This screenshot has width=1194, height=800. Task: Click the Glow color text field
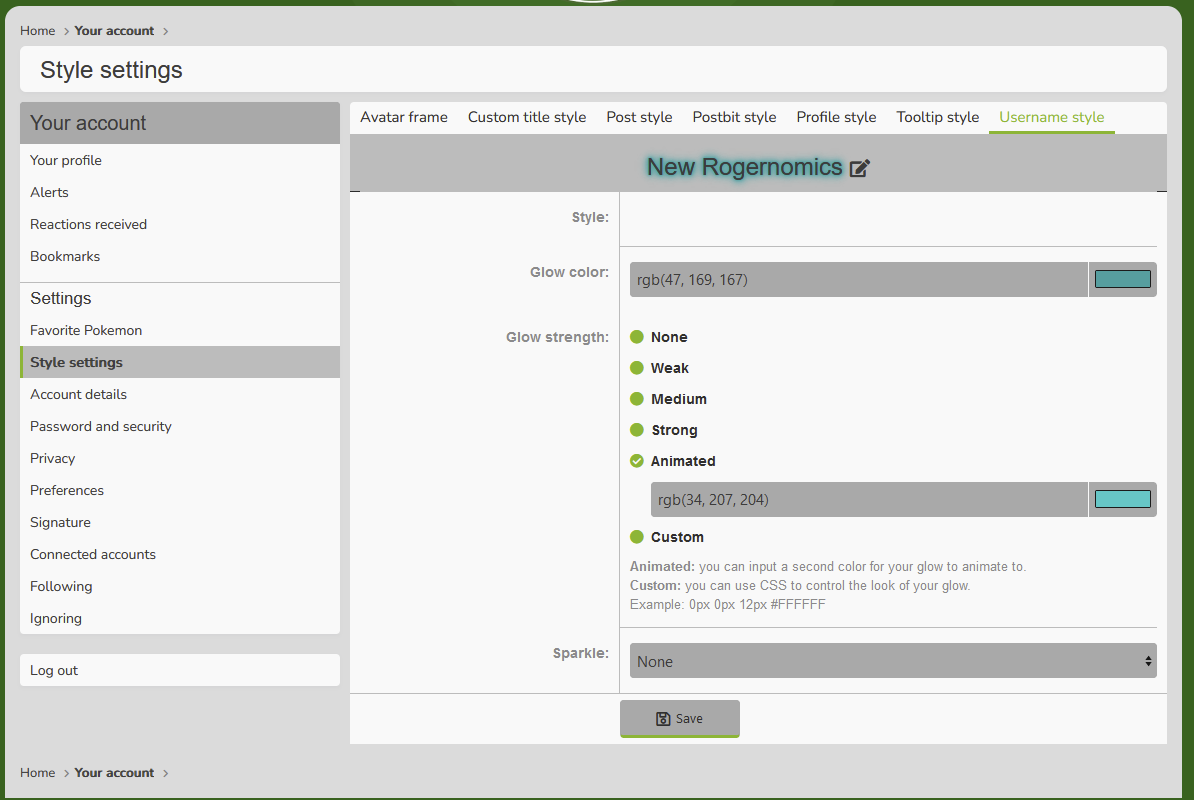858,280
